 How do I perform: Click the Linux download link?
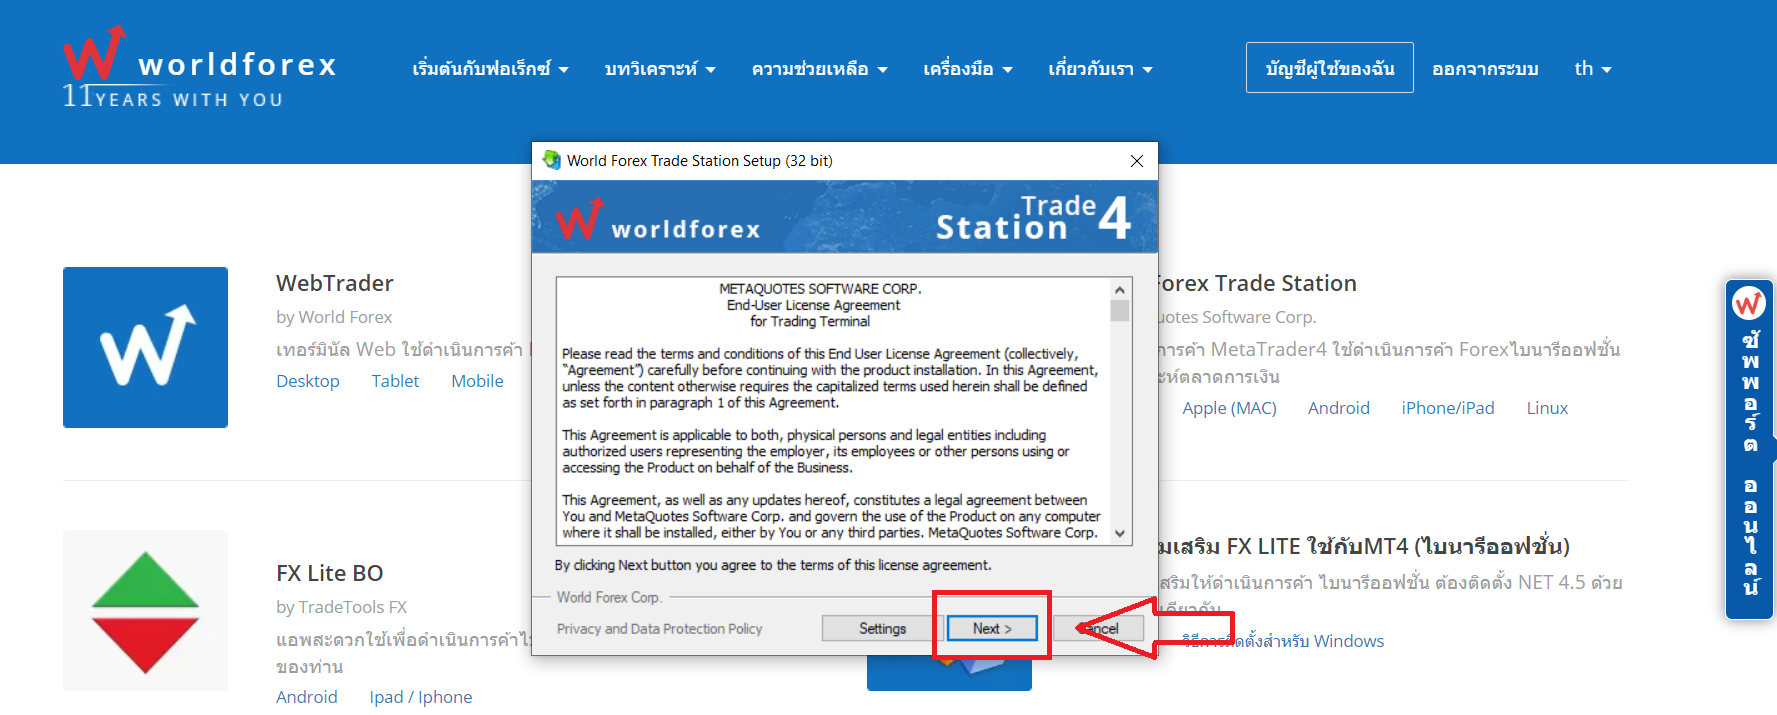click(1547, 408)
